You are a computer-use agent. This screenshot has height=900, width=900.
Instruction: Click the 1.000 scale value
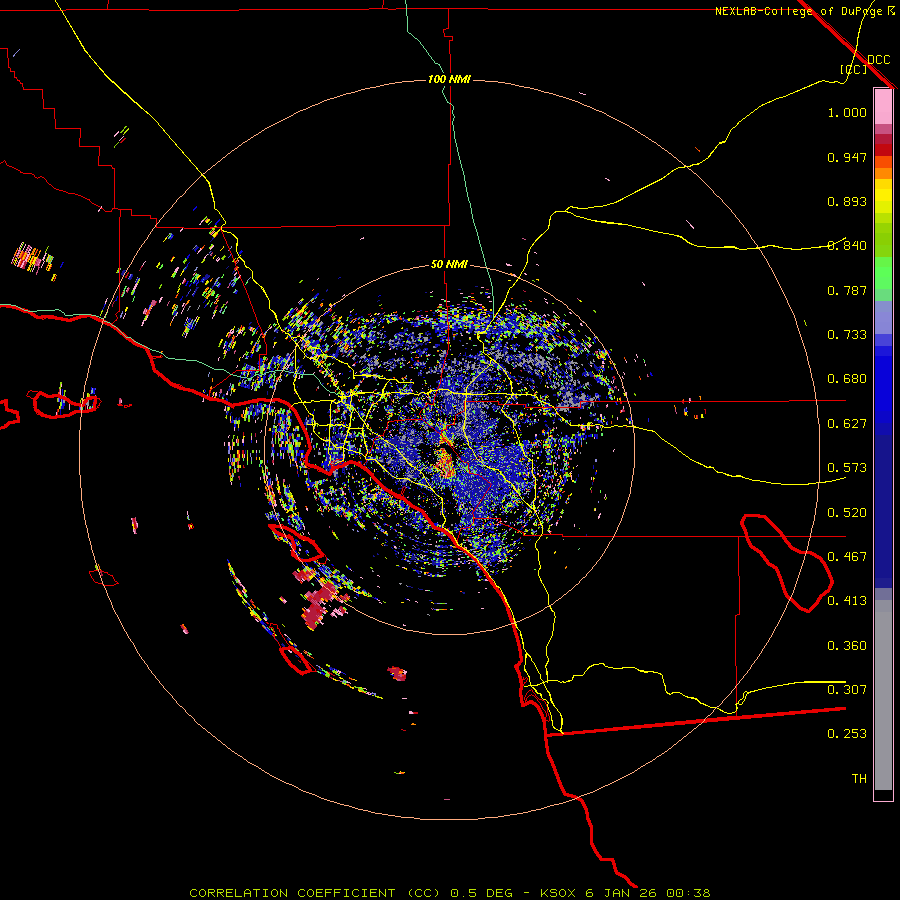(847, 112)
